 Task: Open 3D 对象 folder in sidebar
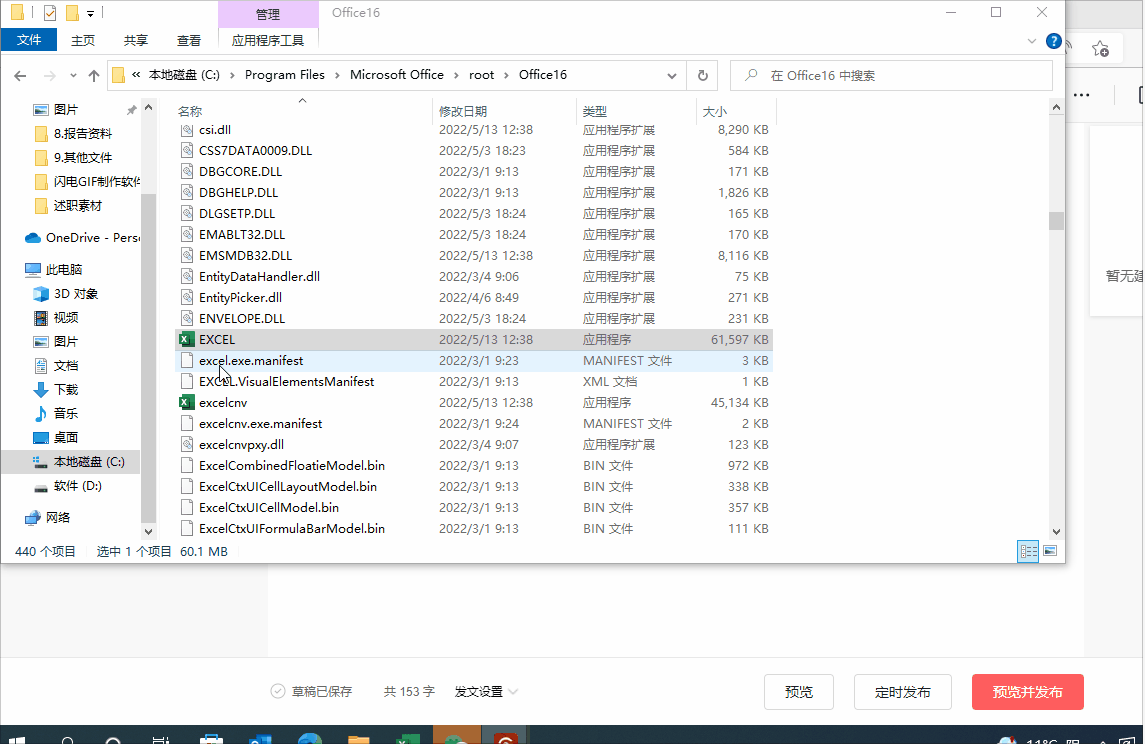(x=66, y=294)
